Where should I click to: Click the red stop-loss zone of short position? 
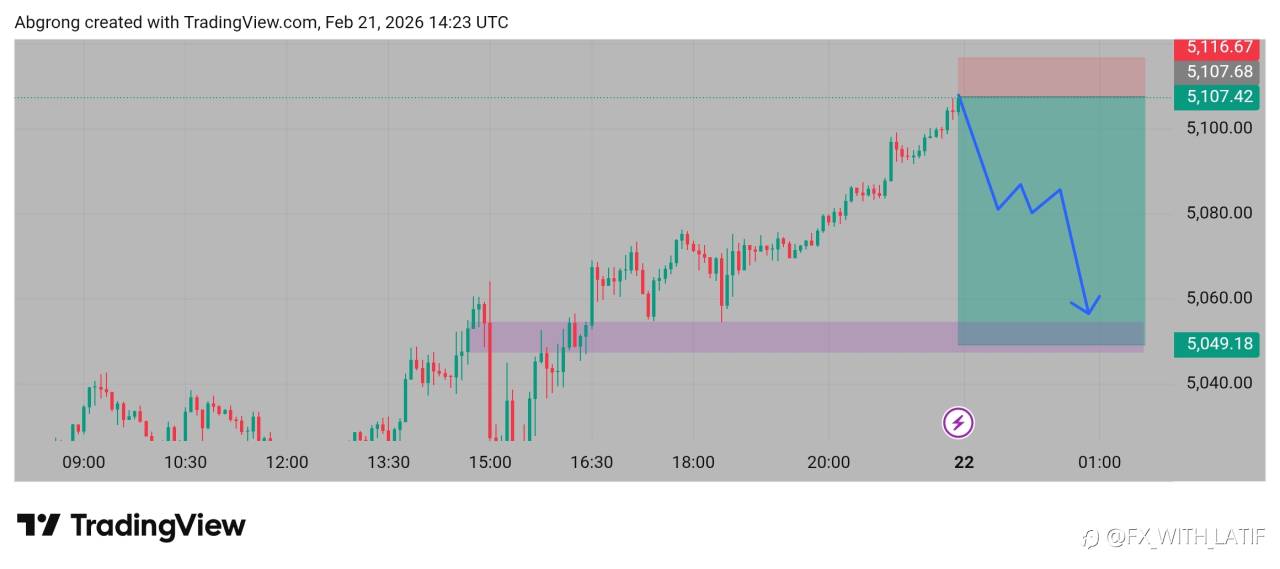click(1051, 77)
